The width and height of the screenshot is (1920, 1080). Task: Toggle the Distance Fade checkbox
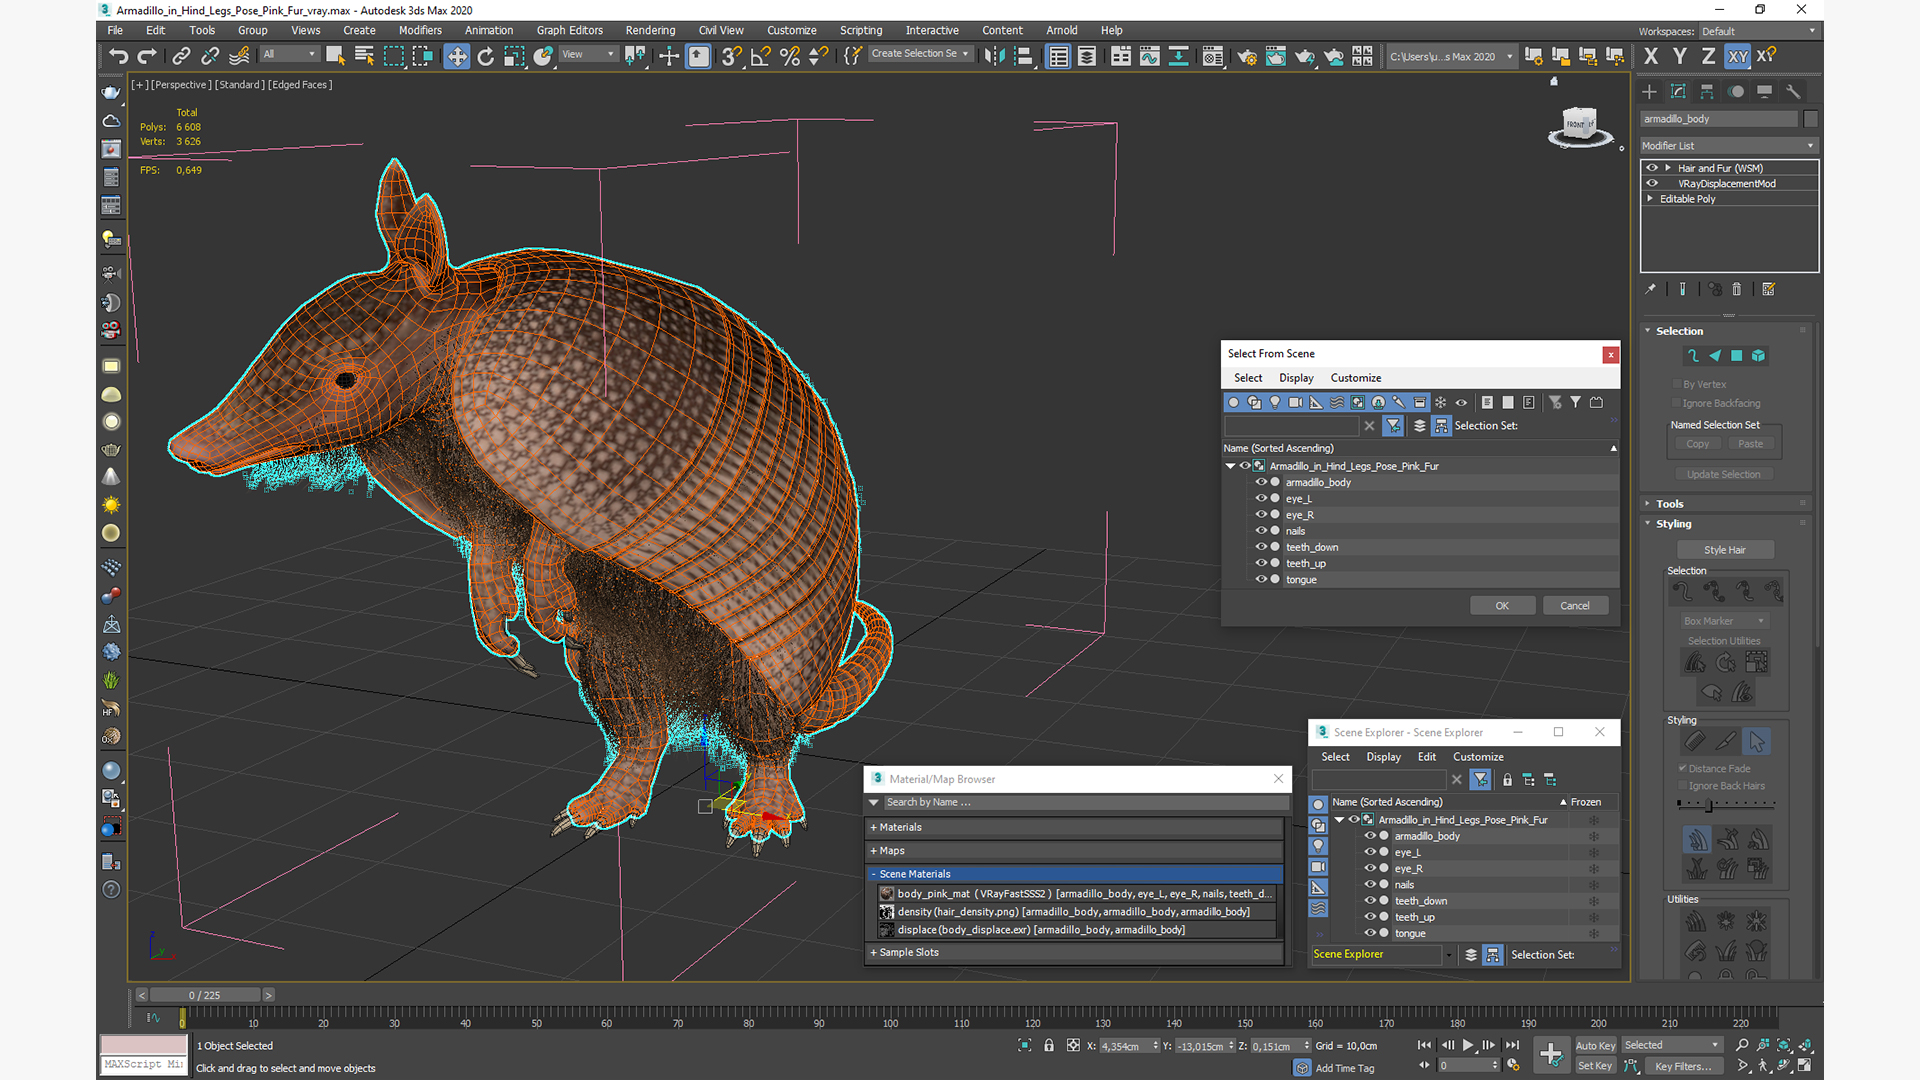click(x=1683, y=768)
